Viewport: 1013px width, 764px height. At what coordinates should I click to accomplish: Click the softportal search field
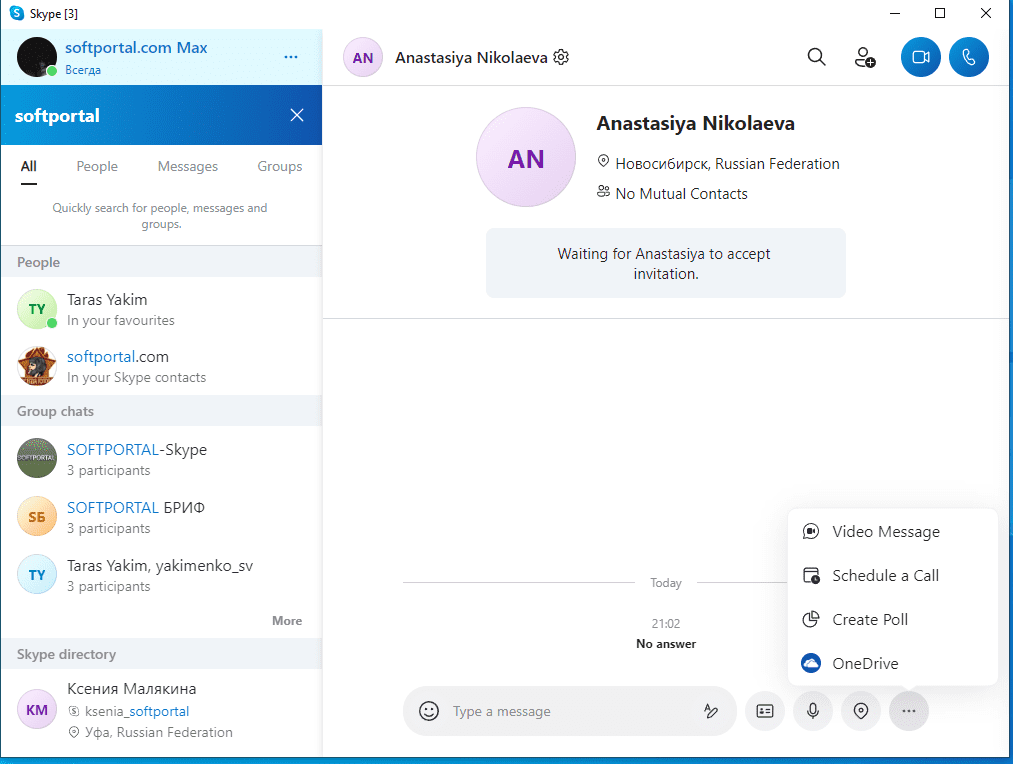pyautogui.click(x=145, y=116)
